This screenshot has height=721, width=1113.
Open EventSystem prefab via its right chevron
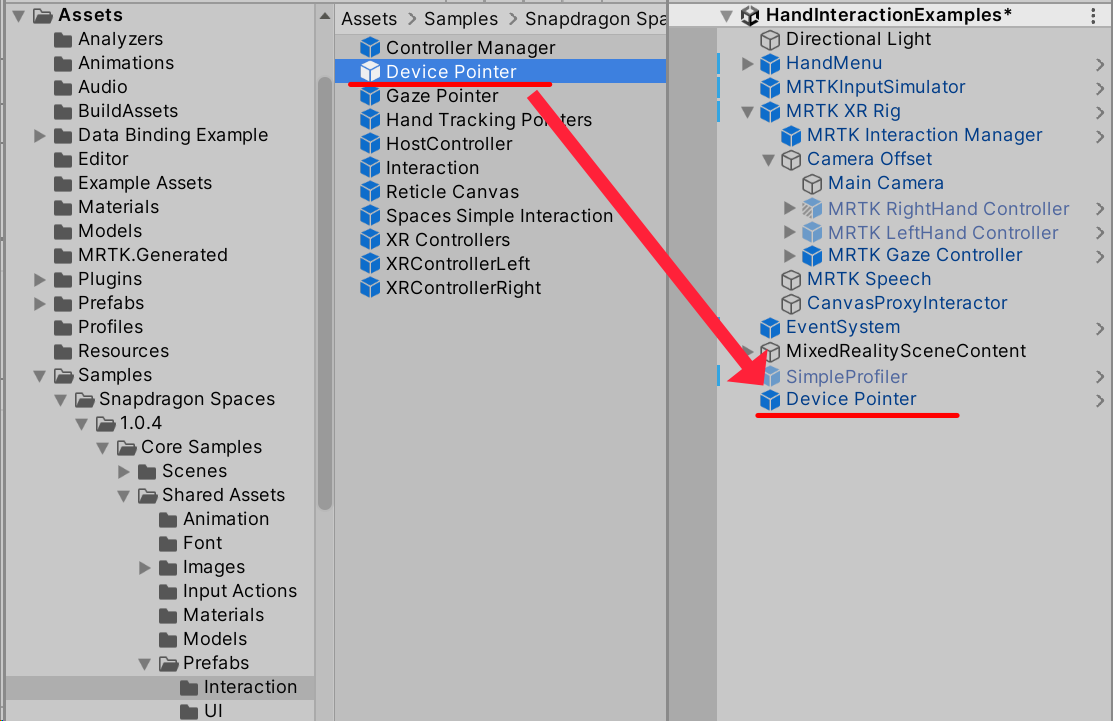[x=1100, y=329]
